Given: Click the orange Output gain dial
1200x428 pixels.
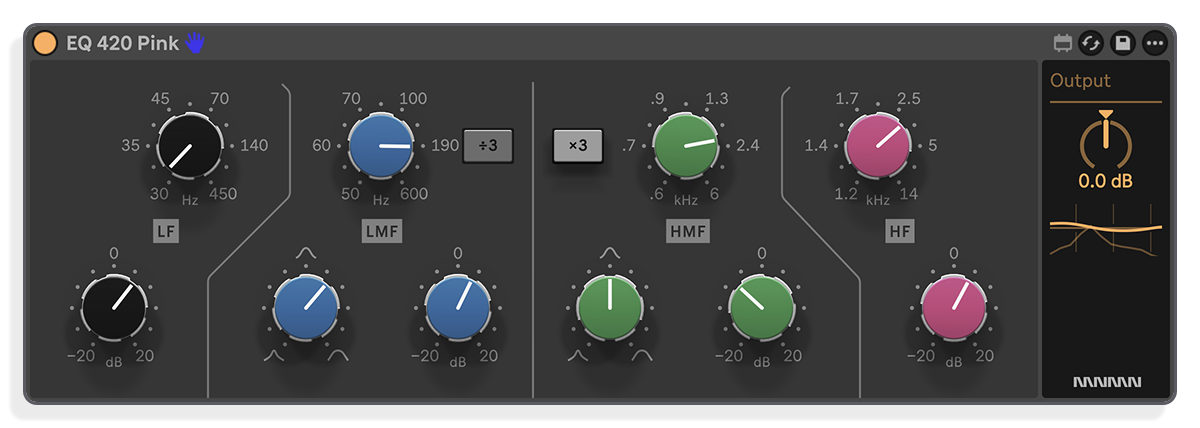Looking at the screenshot, I should click(x=1105, y=141).
